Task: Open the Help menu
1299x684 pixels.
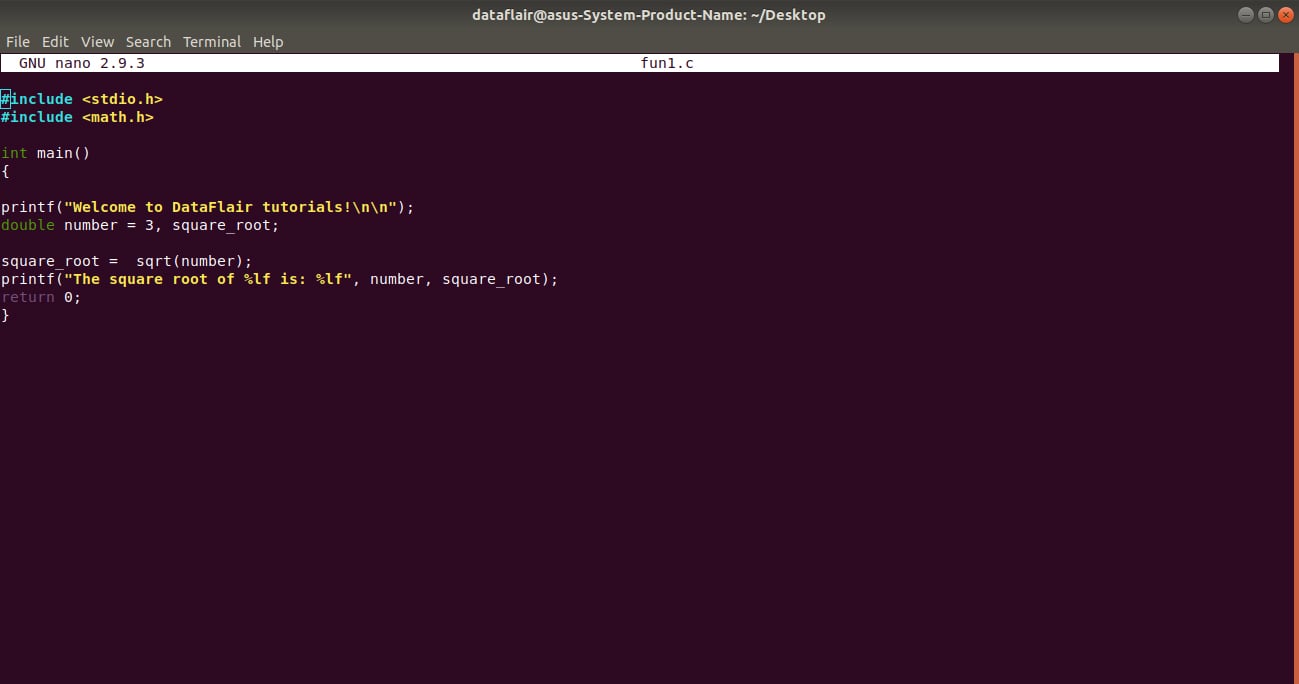Action: [267, 41]
